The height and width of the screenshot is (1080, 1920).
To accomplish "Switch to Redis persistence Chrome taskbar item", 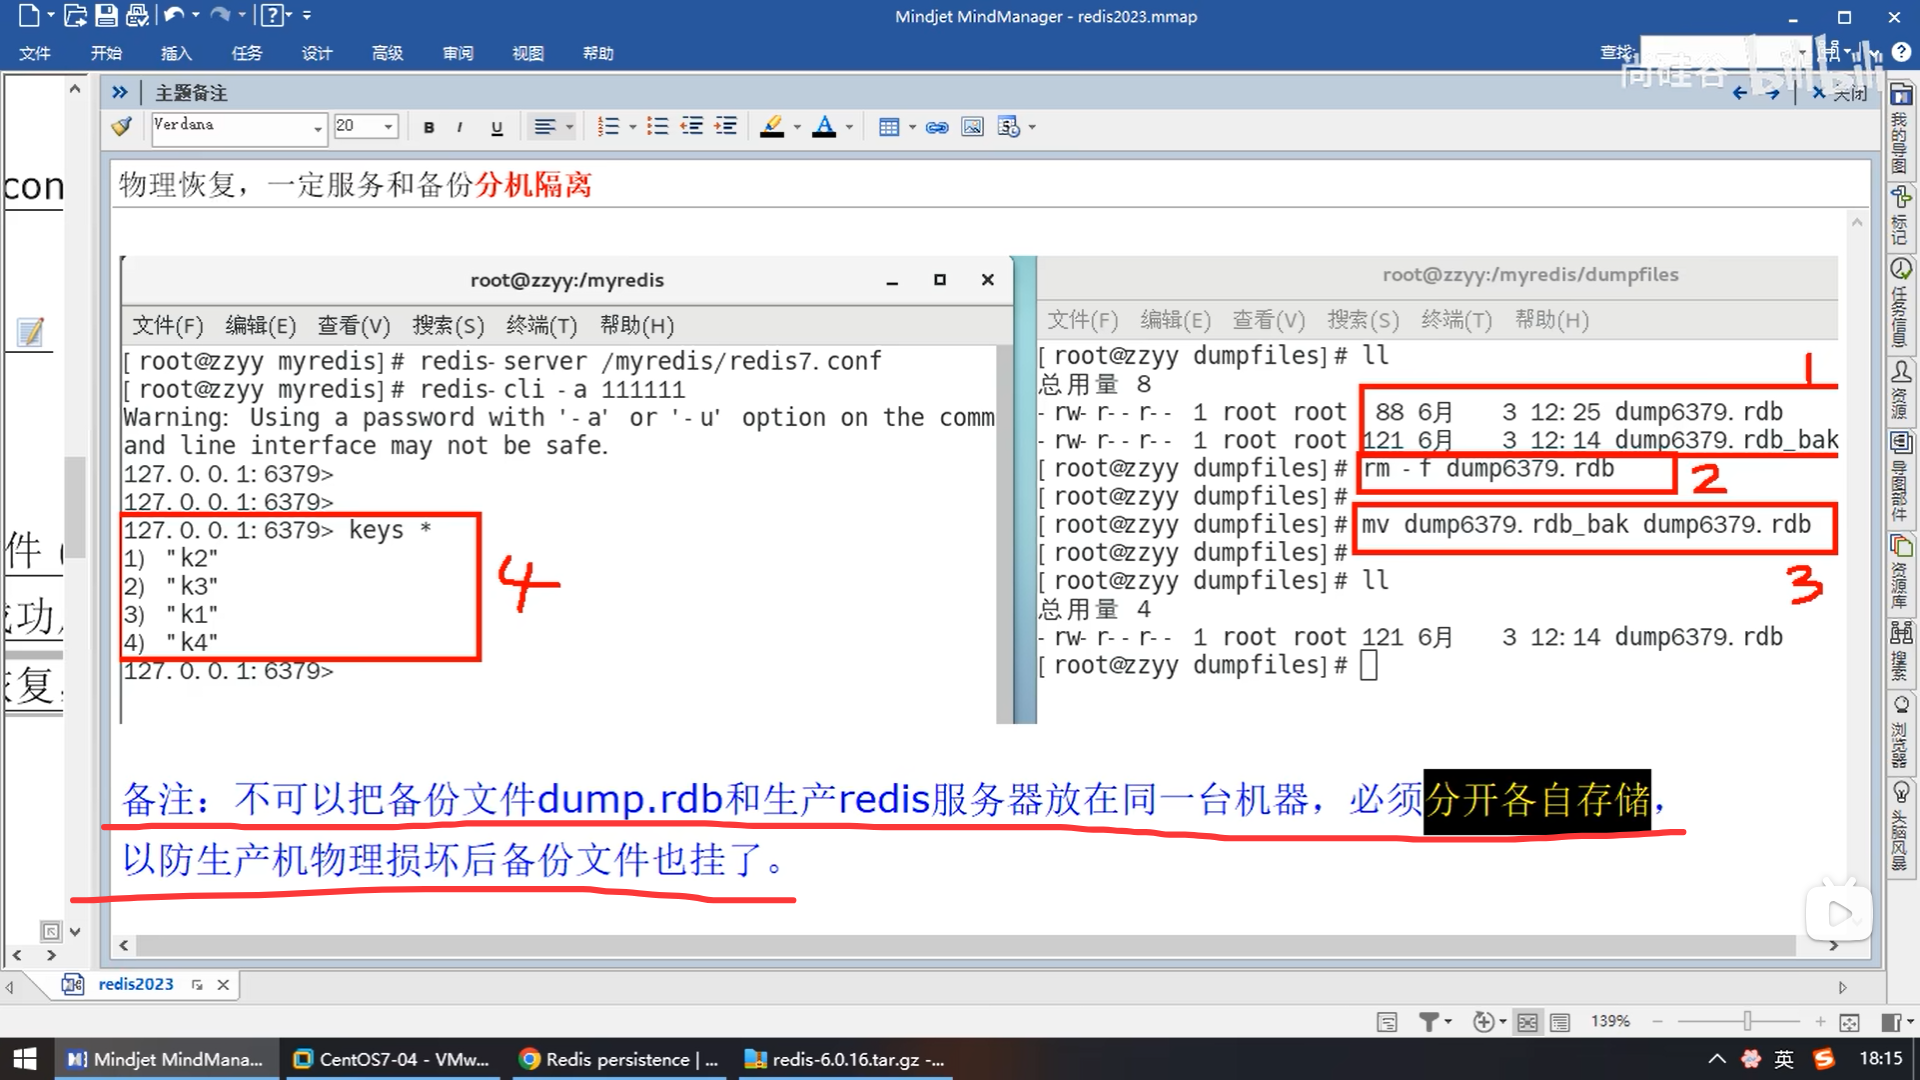I will (x=618, y=1059).
